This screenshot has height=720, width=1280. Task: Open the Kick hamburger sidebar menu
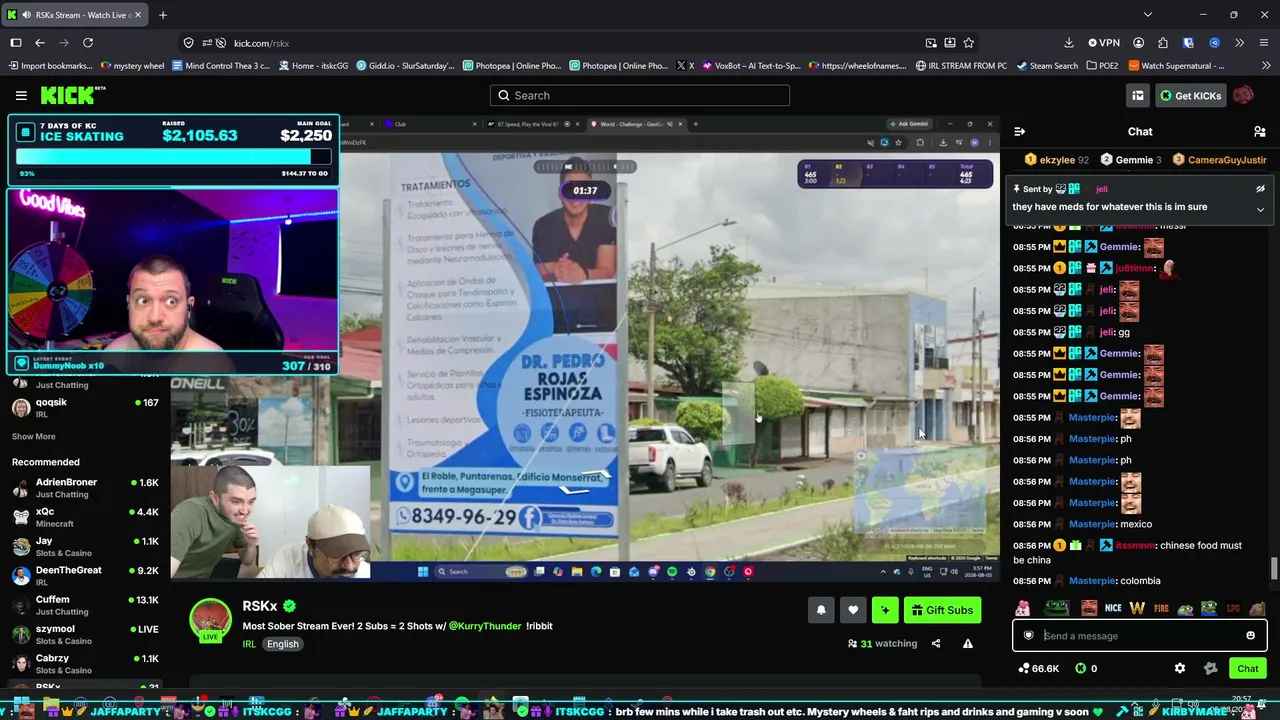click(21, 95)
